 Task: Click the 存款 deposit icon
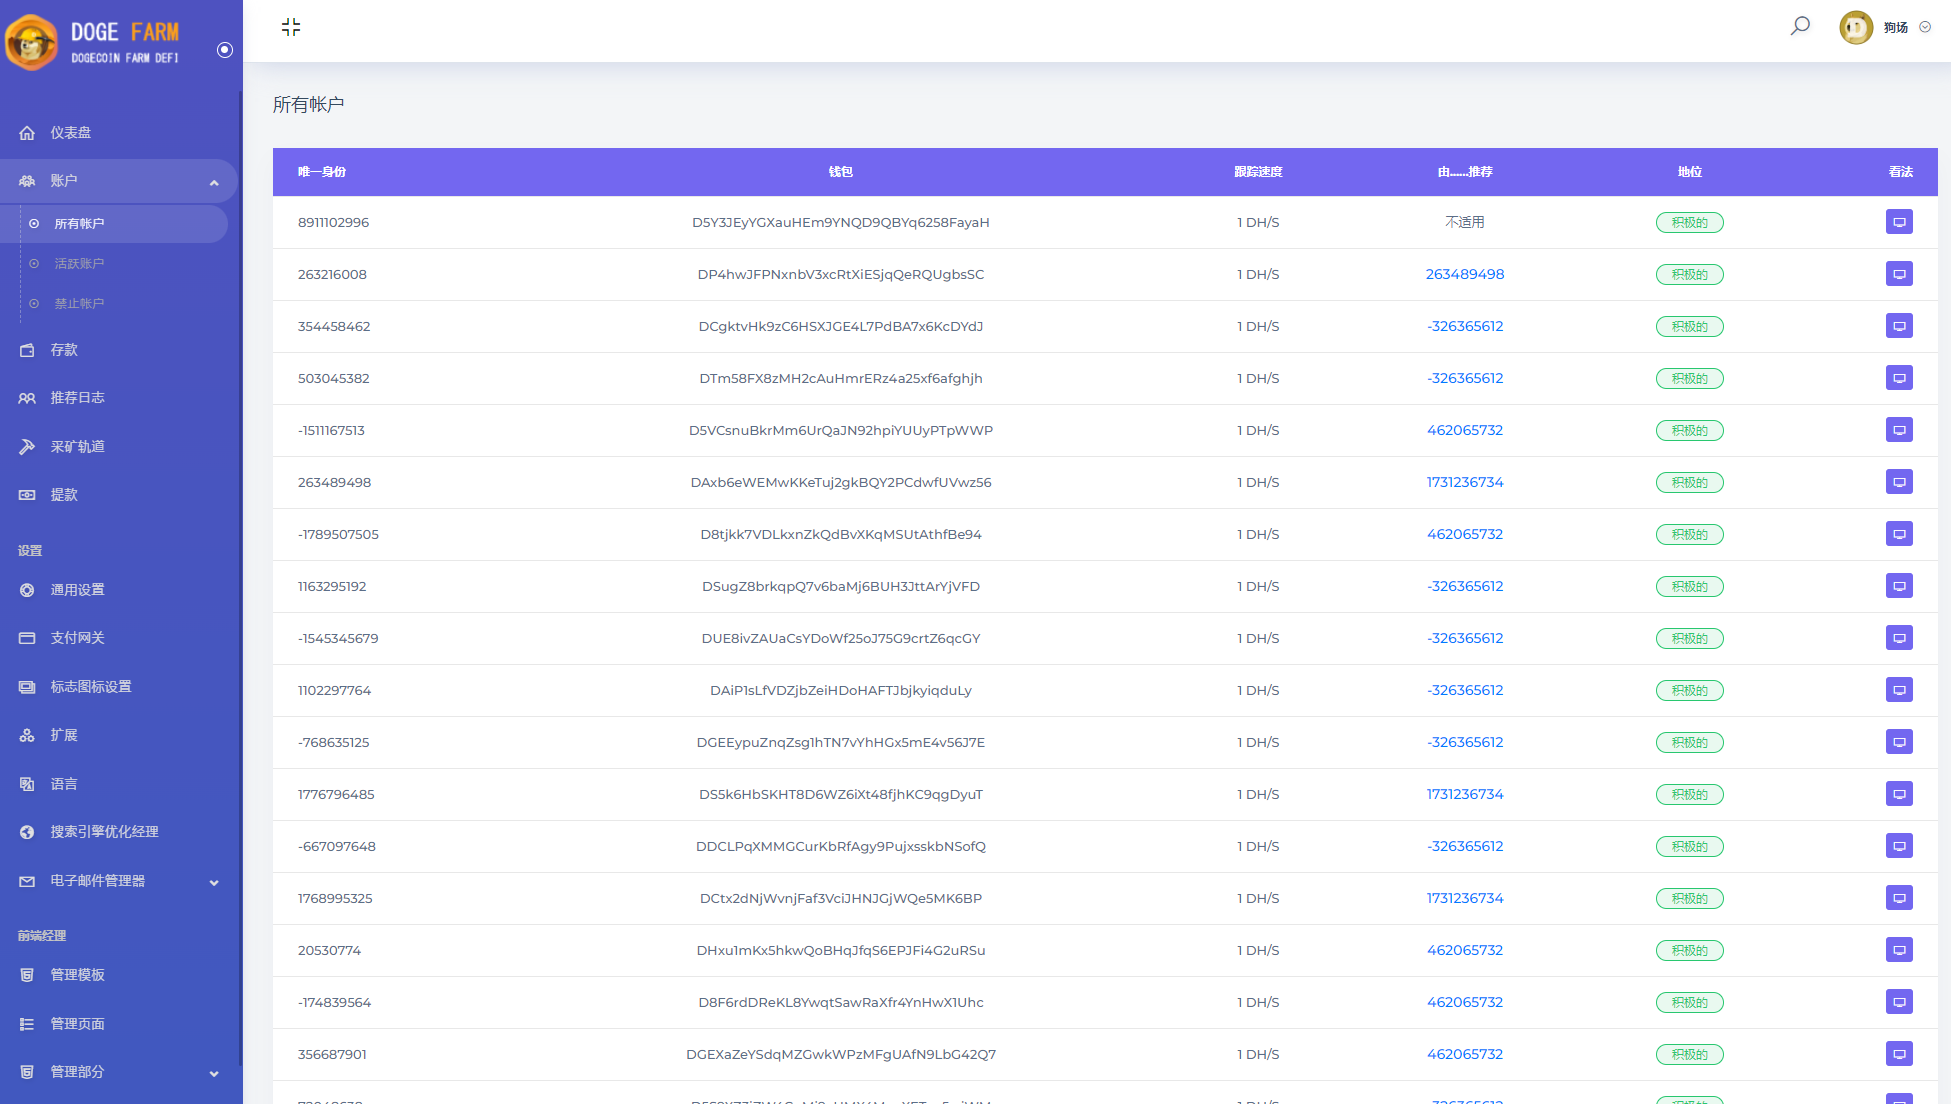coord(27,350)
